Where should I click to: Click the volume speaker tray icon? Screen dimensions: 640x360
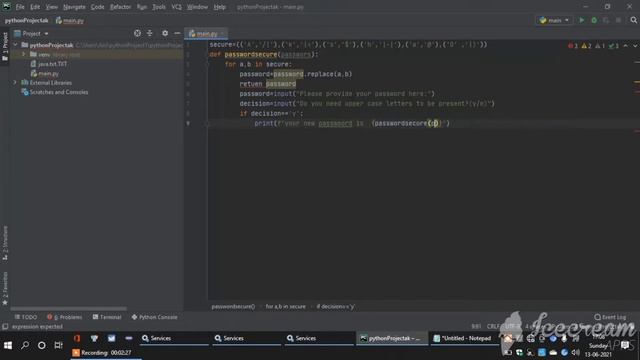(576, 353)
